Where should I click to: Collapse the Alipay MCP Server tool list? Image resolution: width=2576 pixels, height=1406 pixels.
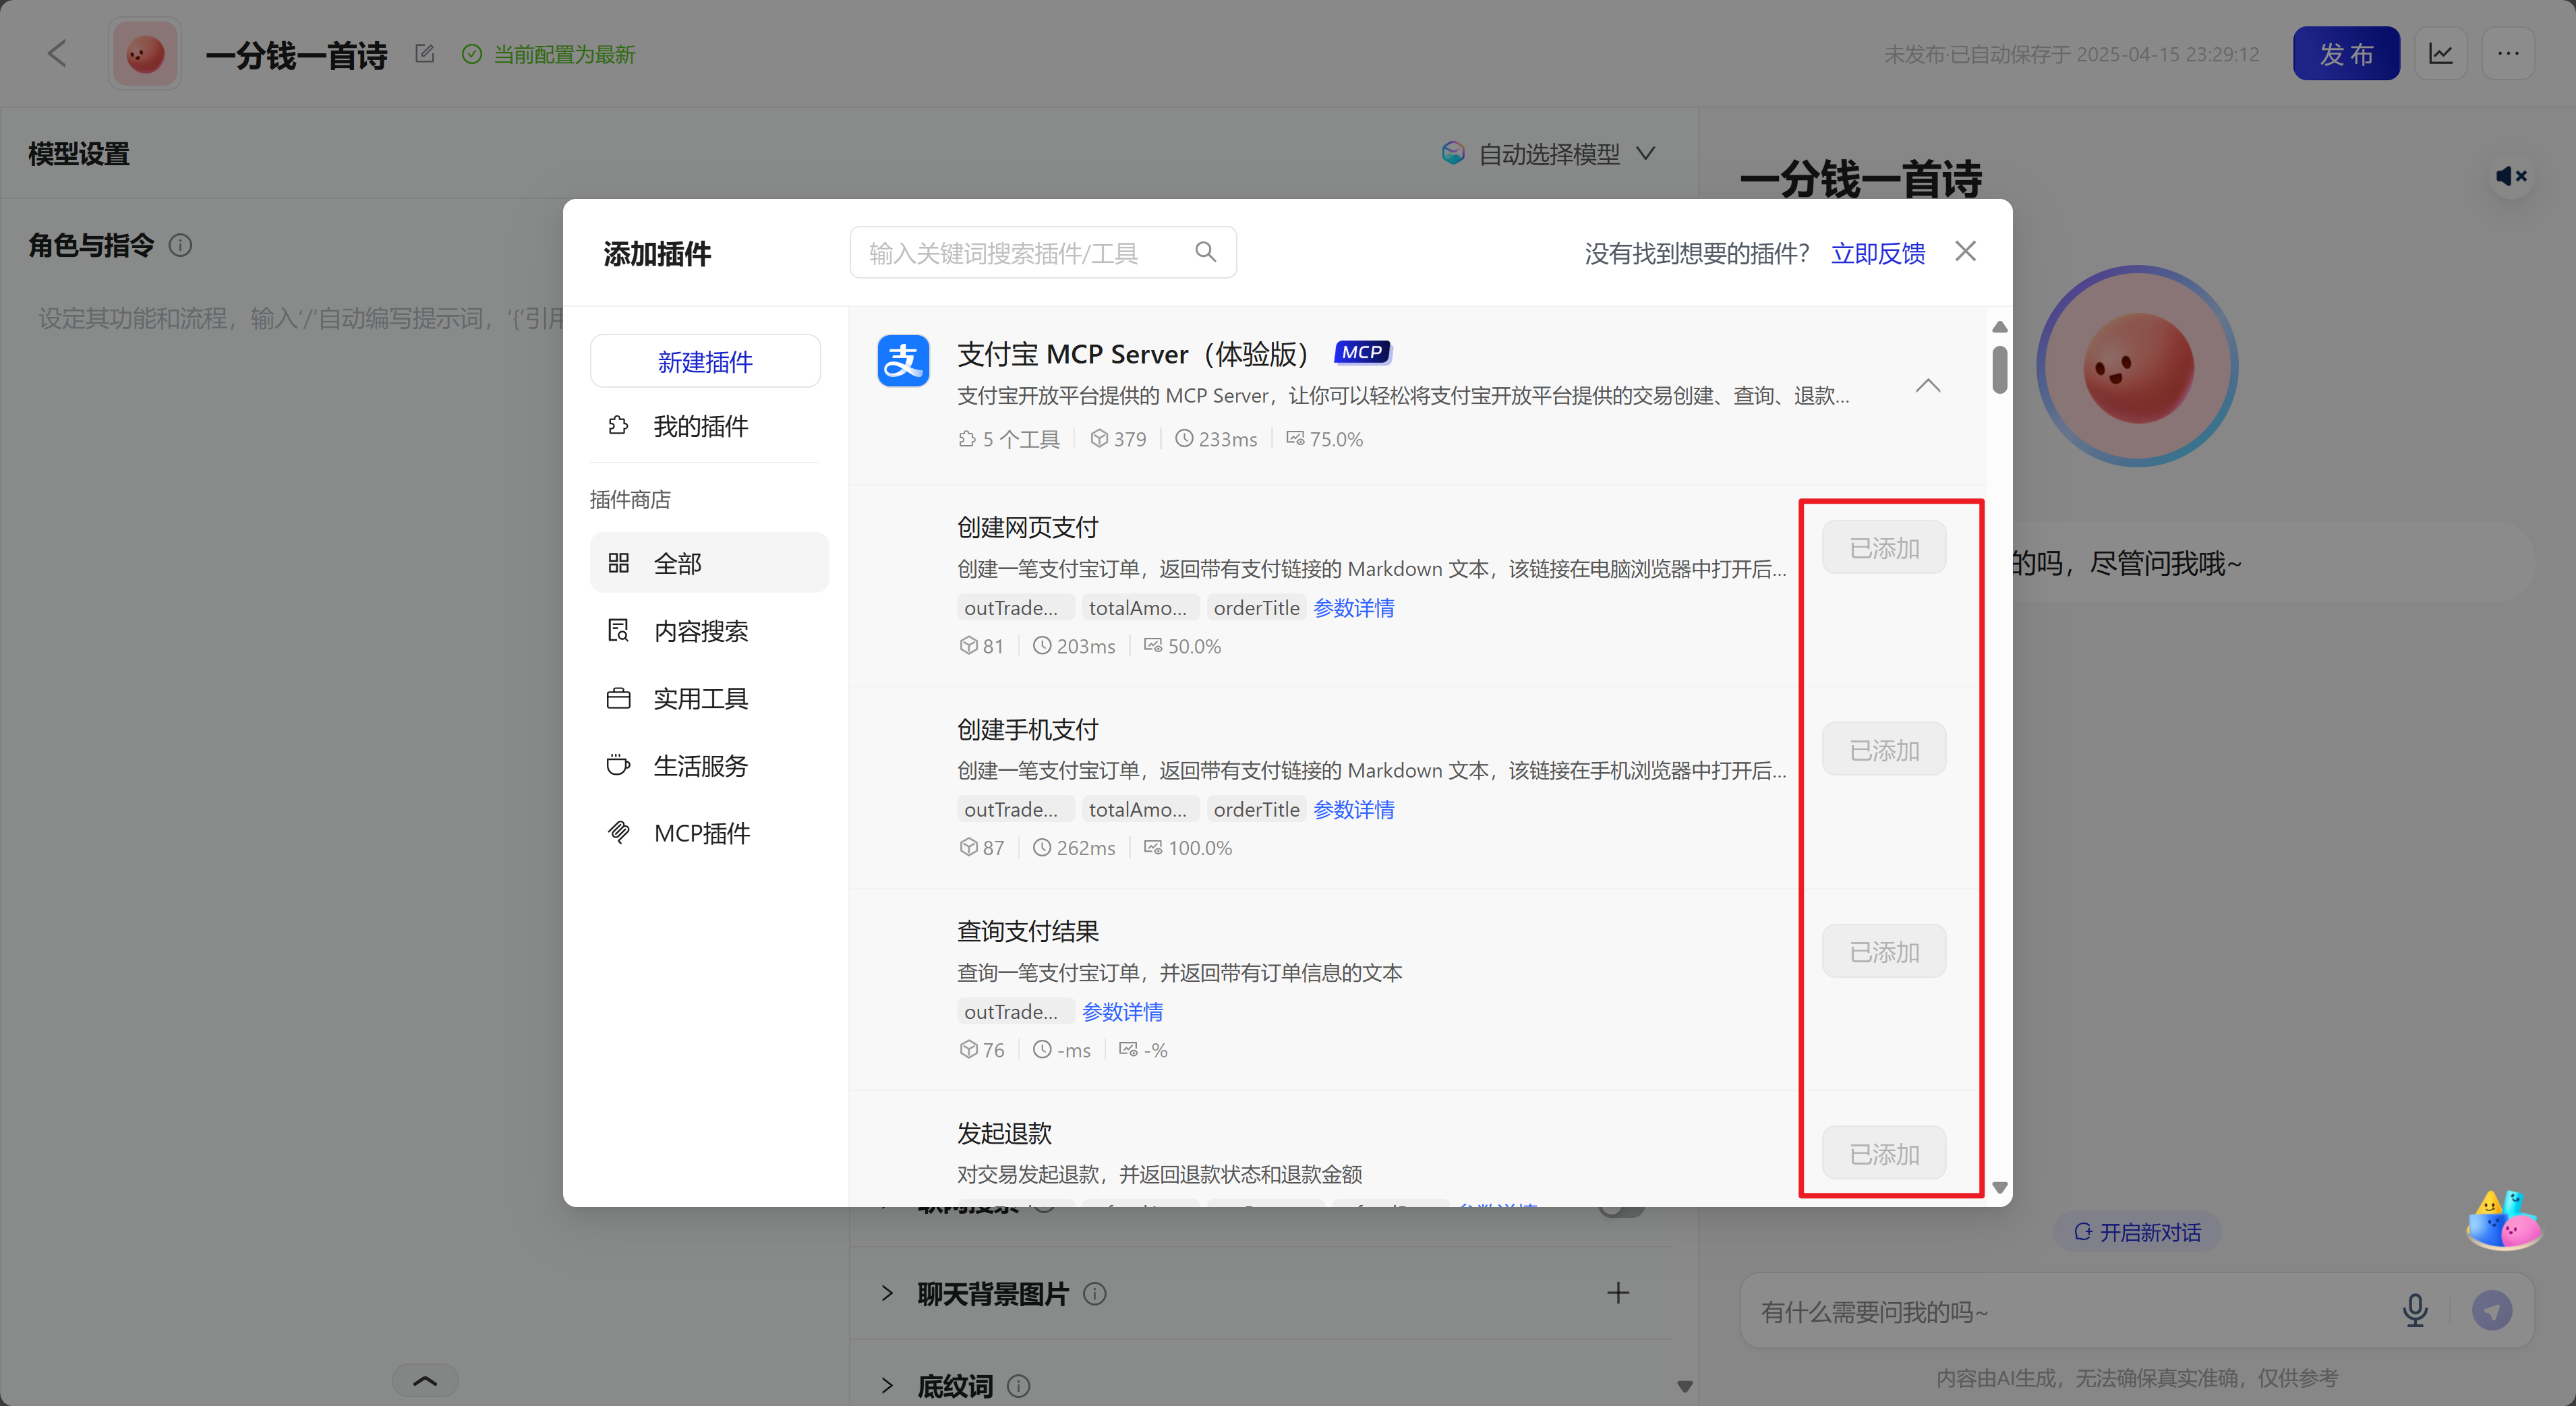tap(1927, 386)
